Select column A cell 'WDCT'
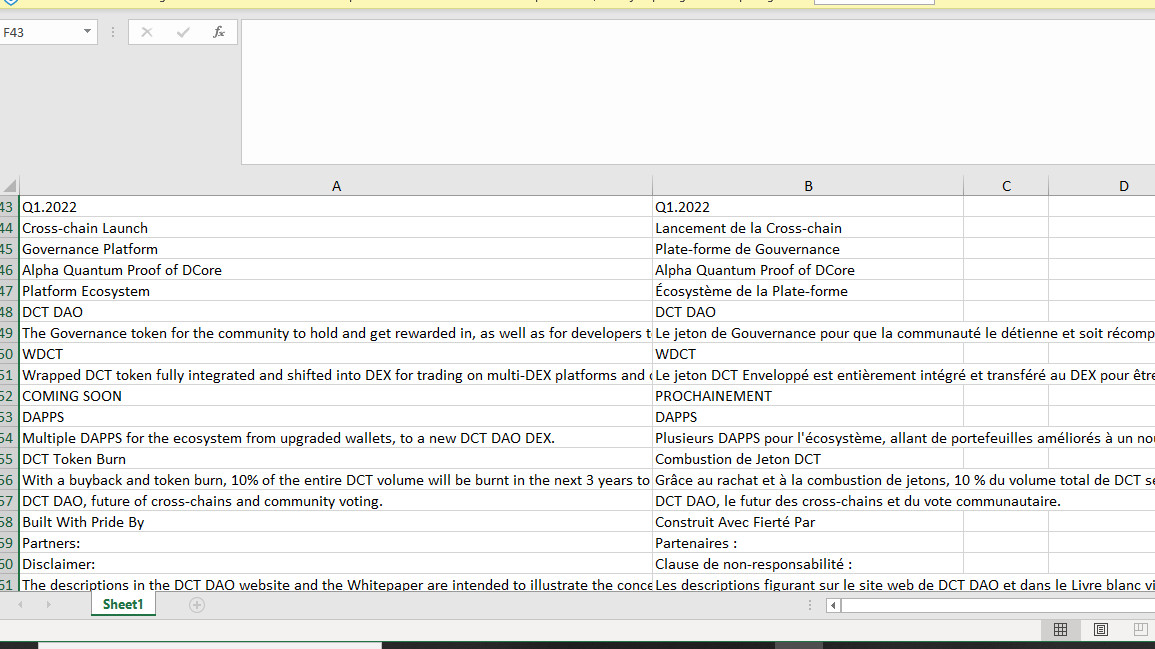The width and height of the screenshot is (1155, 649). [x=336, y=354]
